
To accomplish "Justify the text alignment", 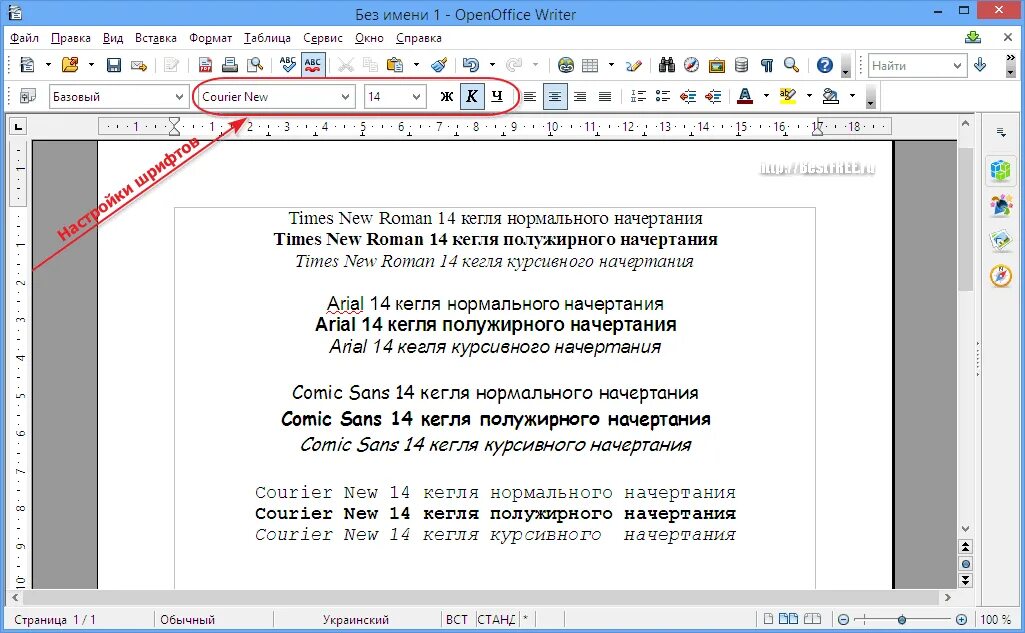I will 605,97.
